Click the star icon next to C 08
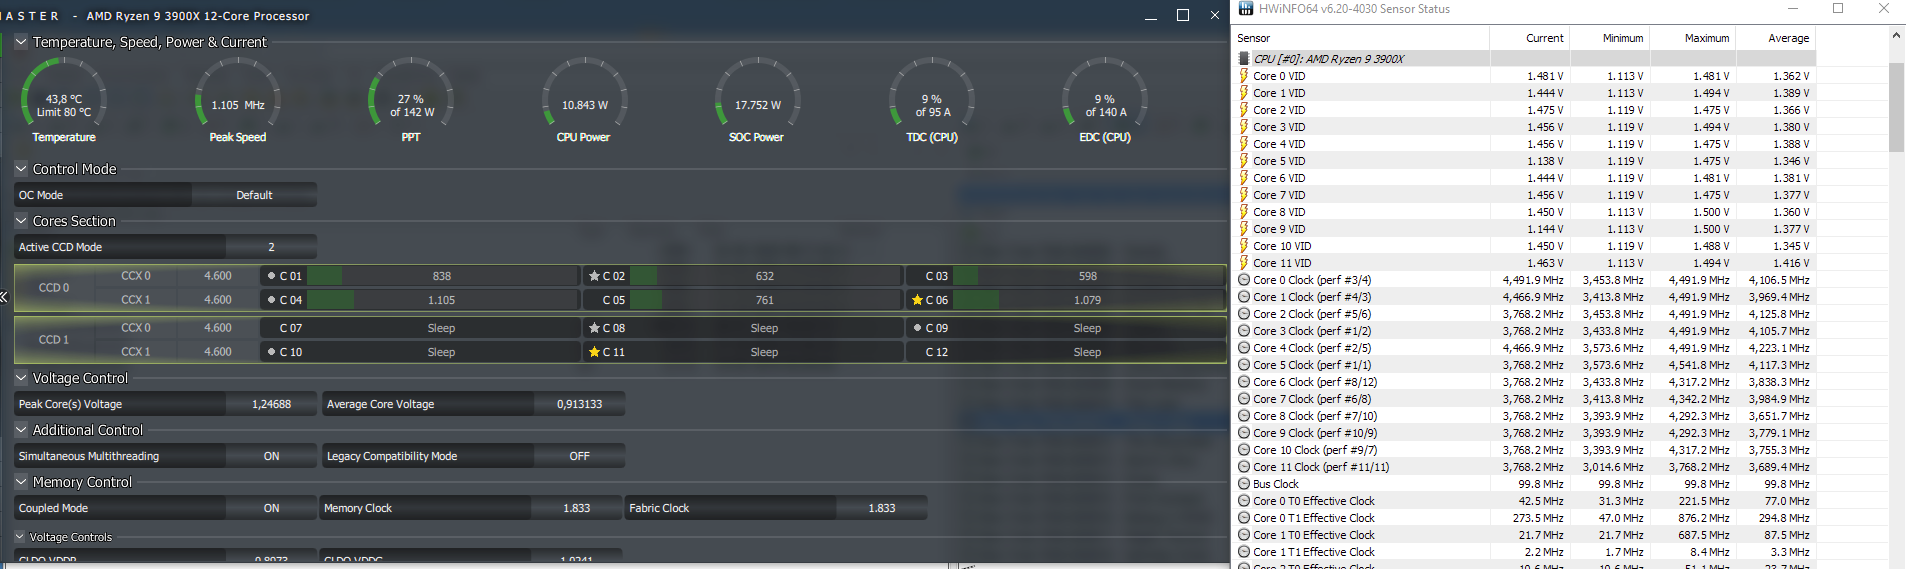Screen dimensions: 1906x569 point(594,328)
